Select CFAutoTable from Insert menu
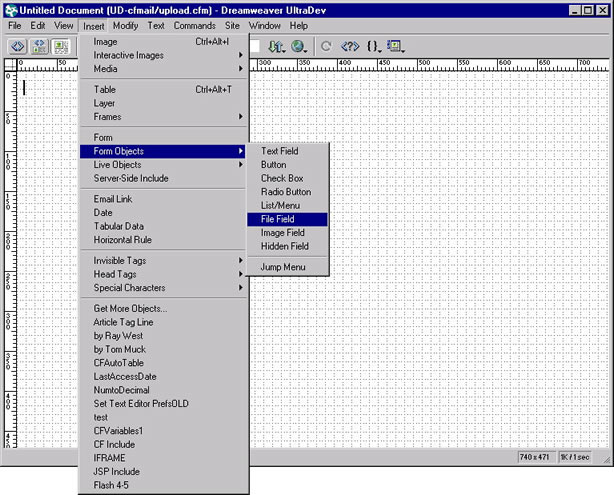Viewport: 614px width, 495px height. [x=163, y=363]
